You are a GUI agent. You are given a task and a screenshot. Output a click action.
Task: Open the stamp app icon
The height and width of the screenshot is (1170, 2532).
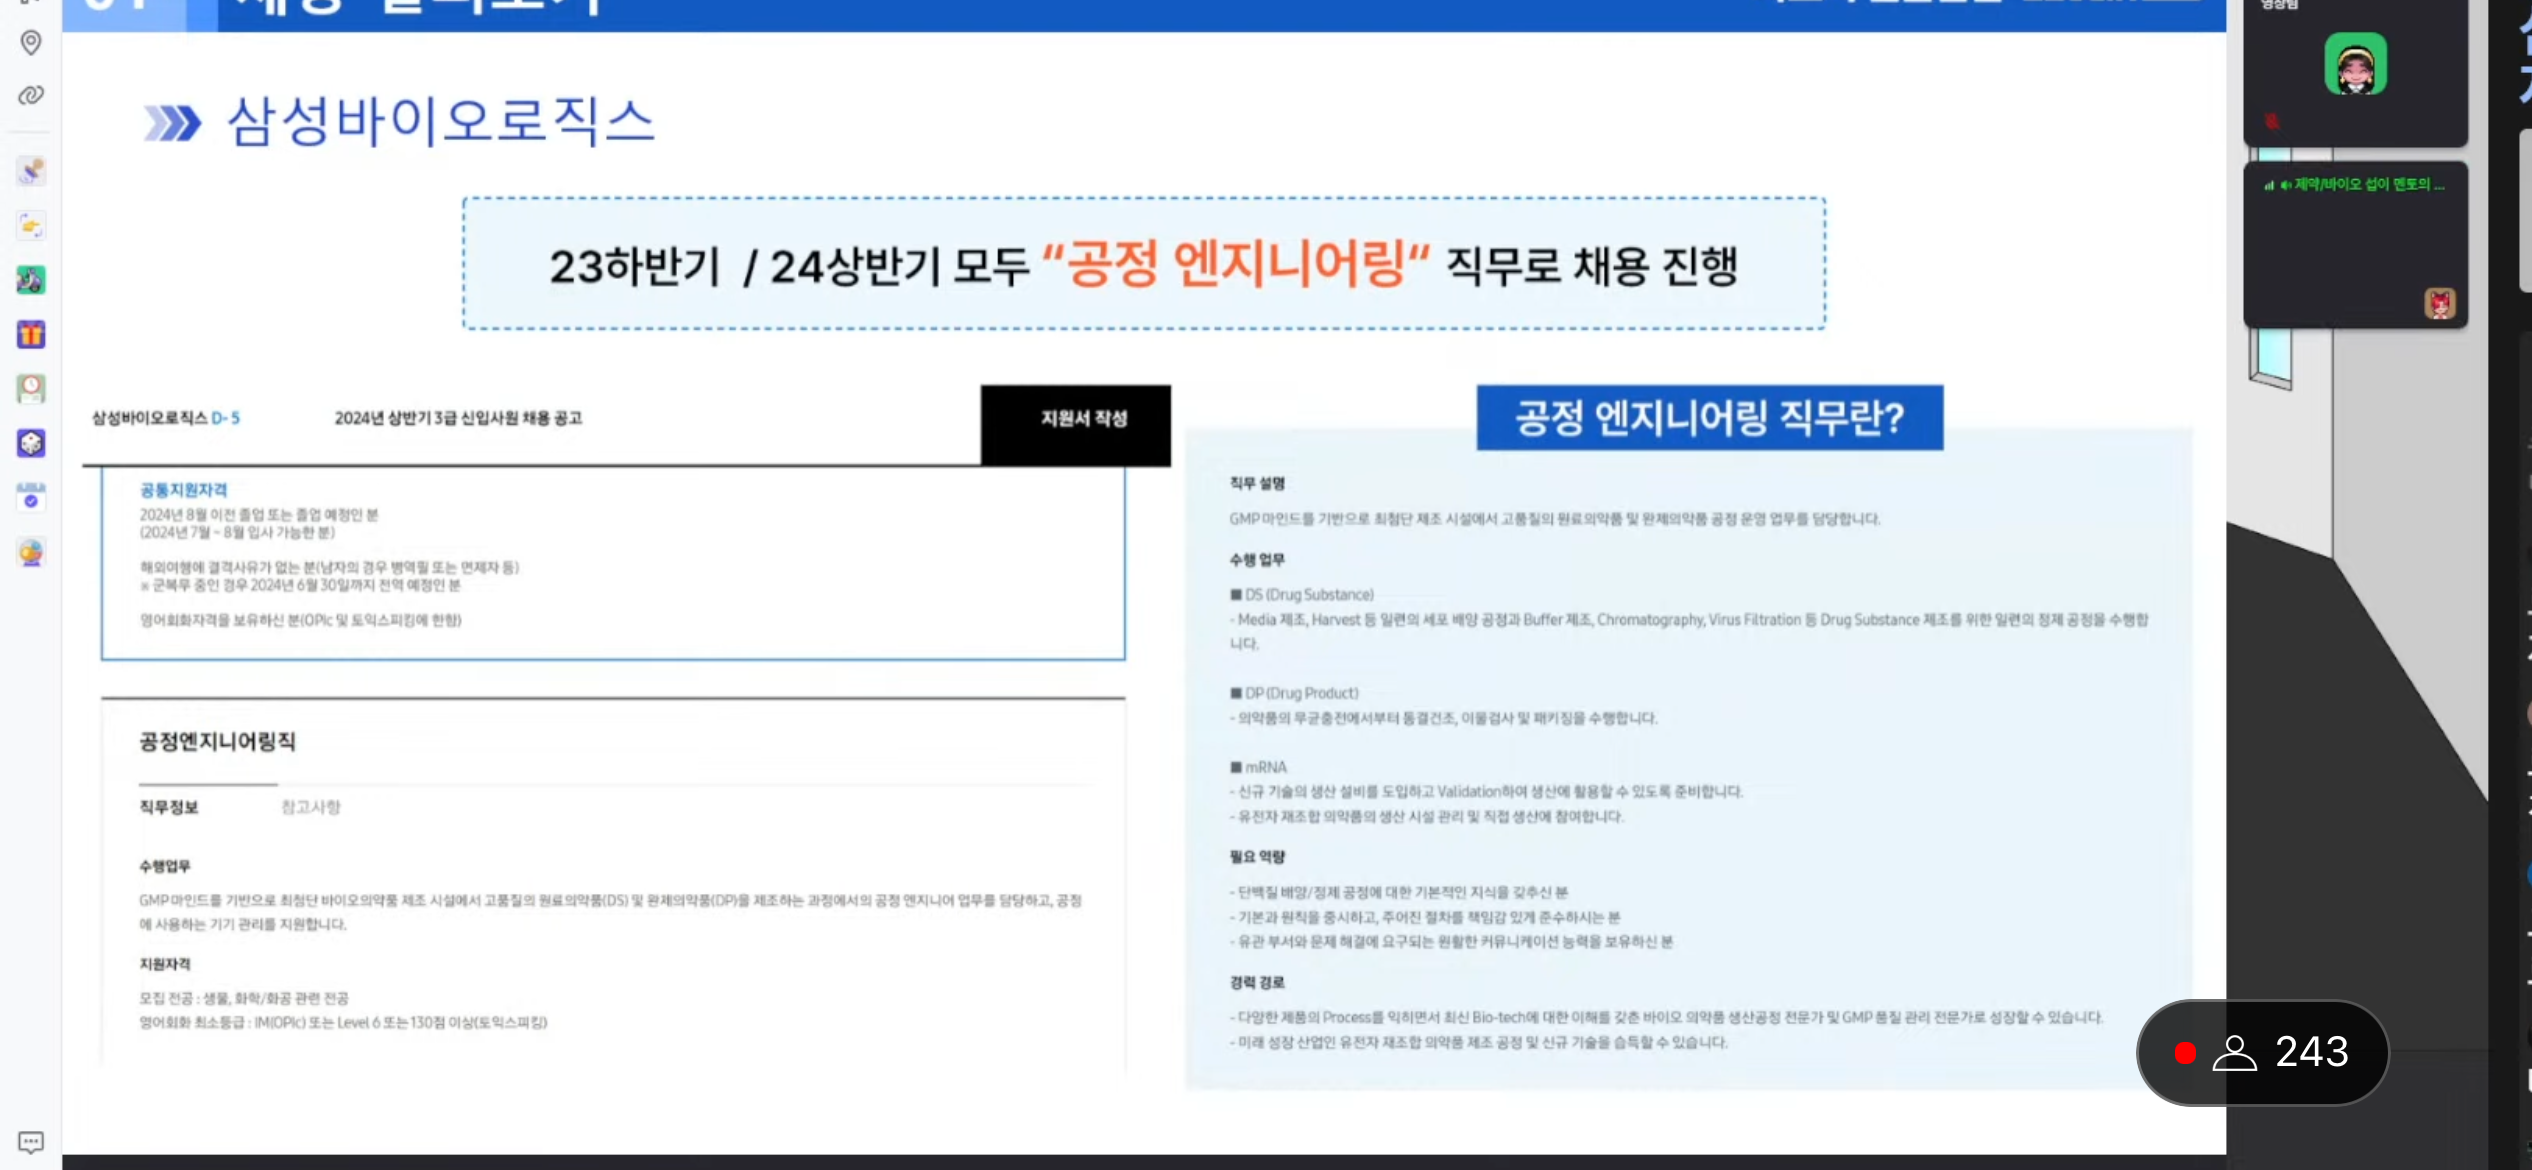pyautogui.click(x=31, y=171)
